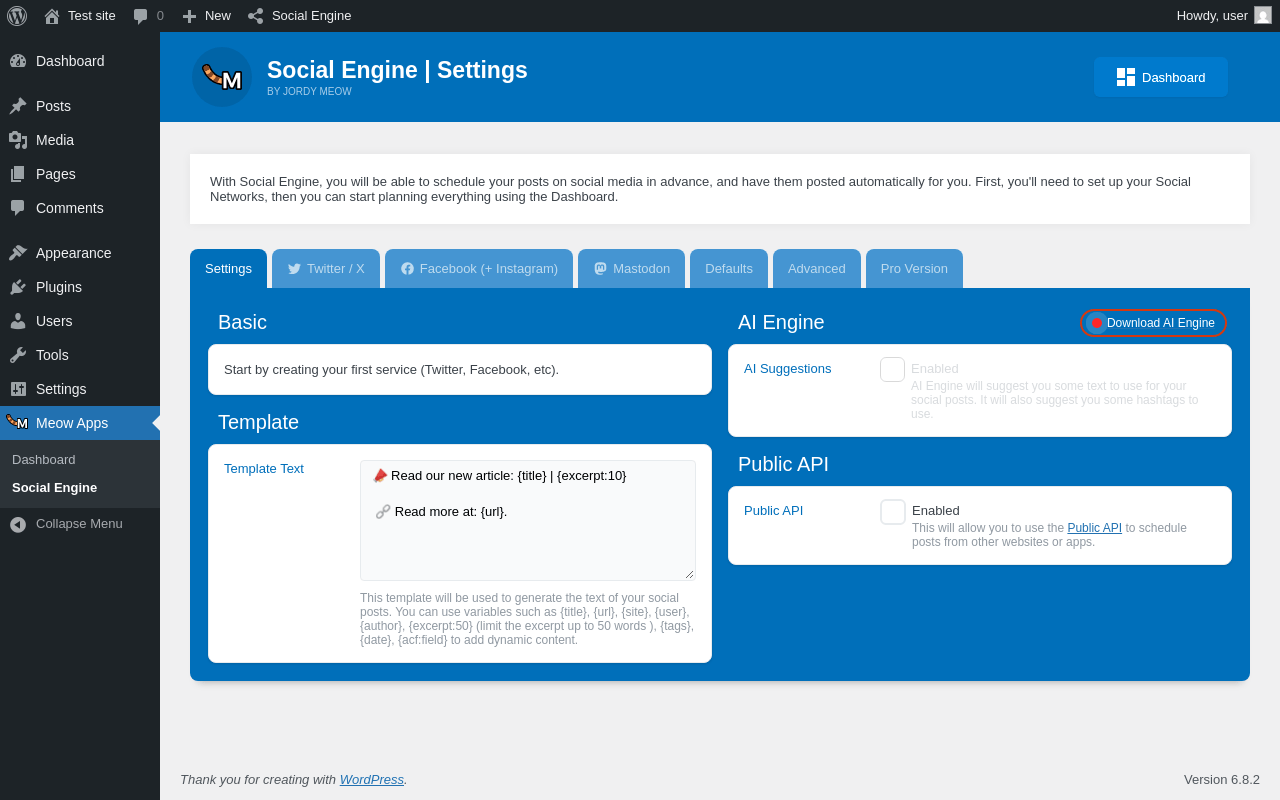1280x800 pixels.
Task: Enable the AI Suggestions checkbox
Action: [x=892, y=370]
